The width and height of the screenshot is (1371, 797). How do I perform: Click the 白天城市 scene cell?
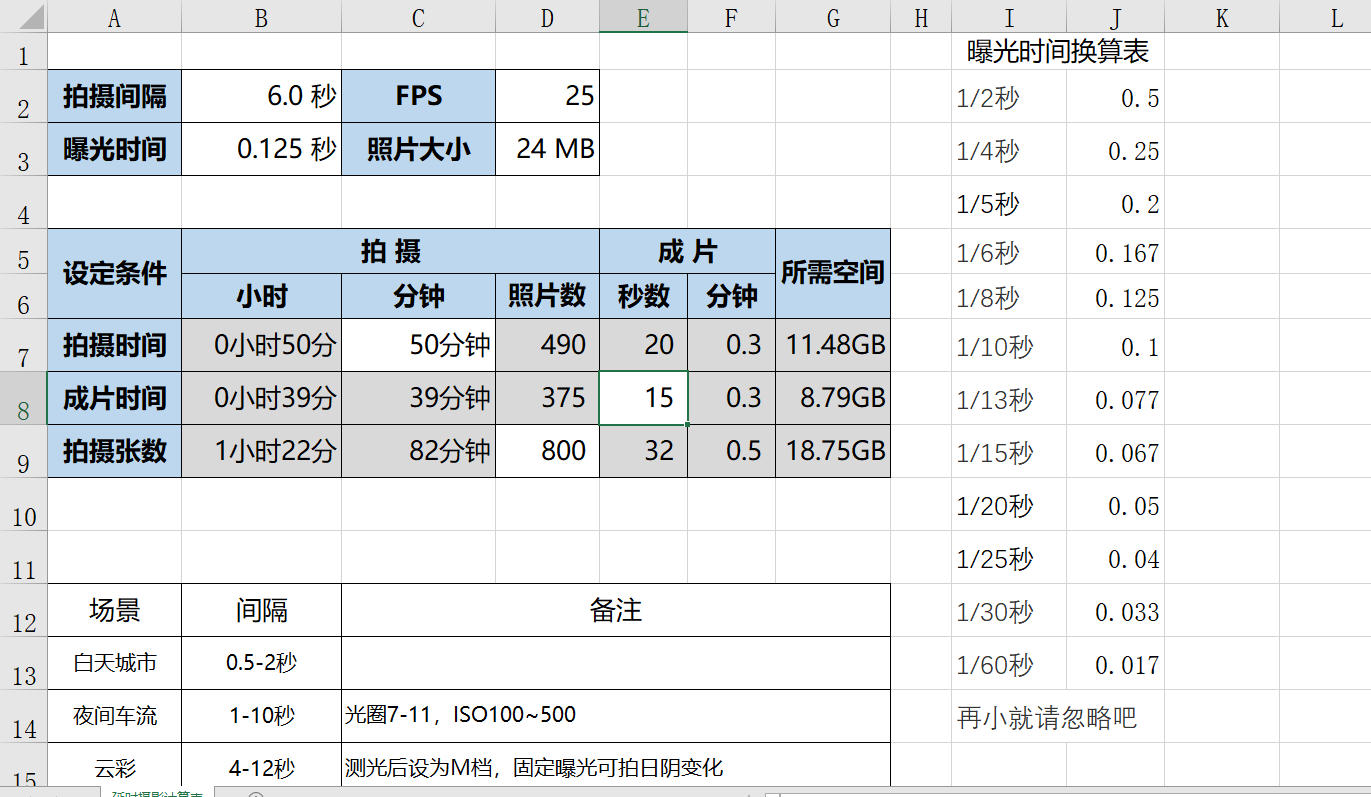(x=113, y=662)
